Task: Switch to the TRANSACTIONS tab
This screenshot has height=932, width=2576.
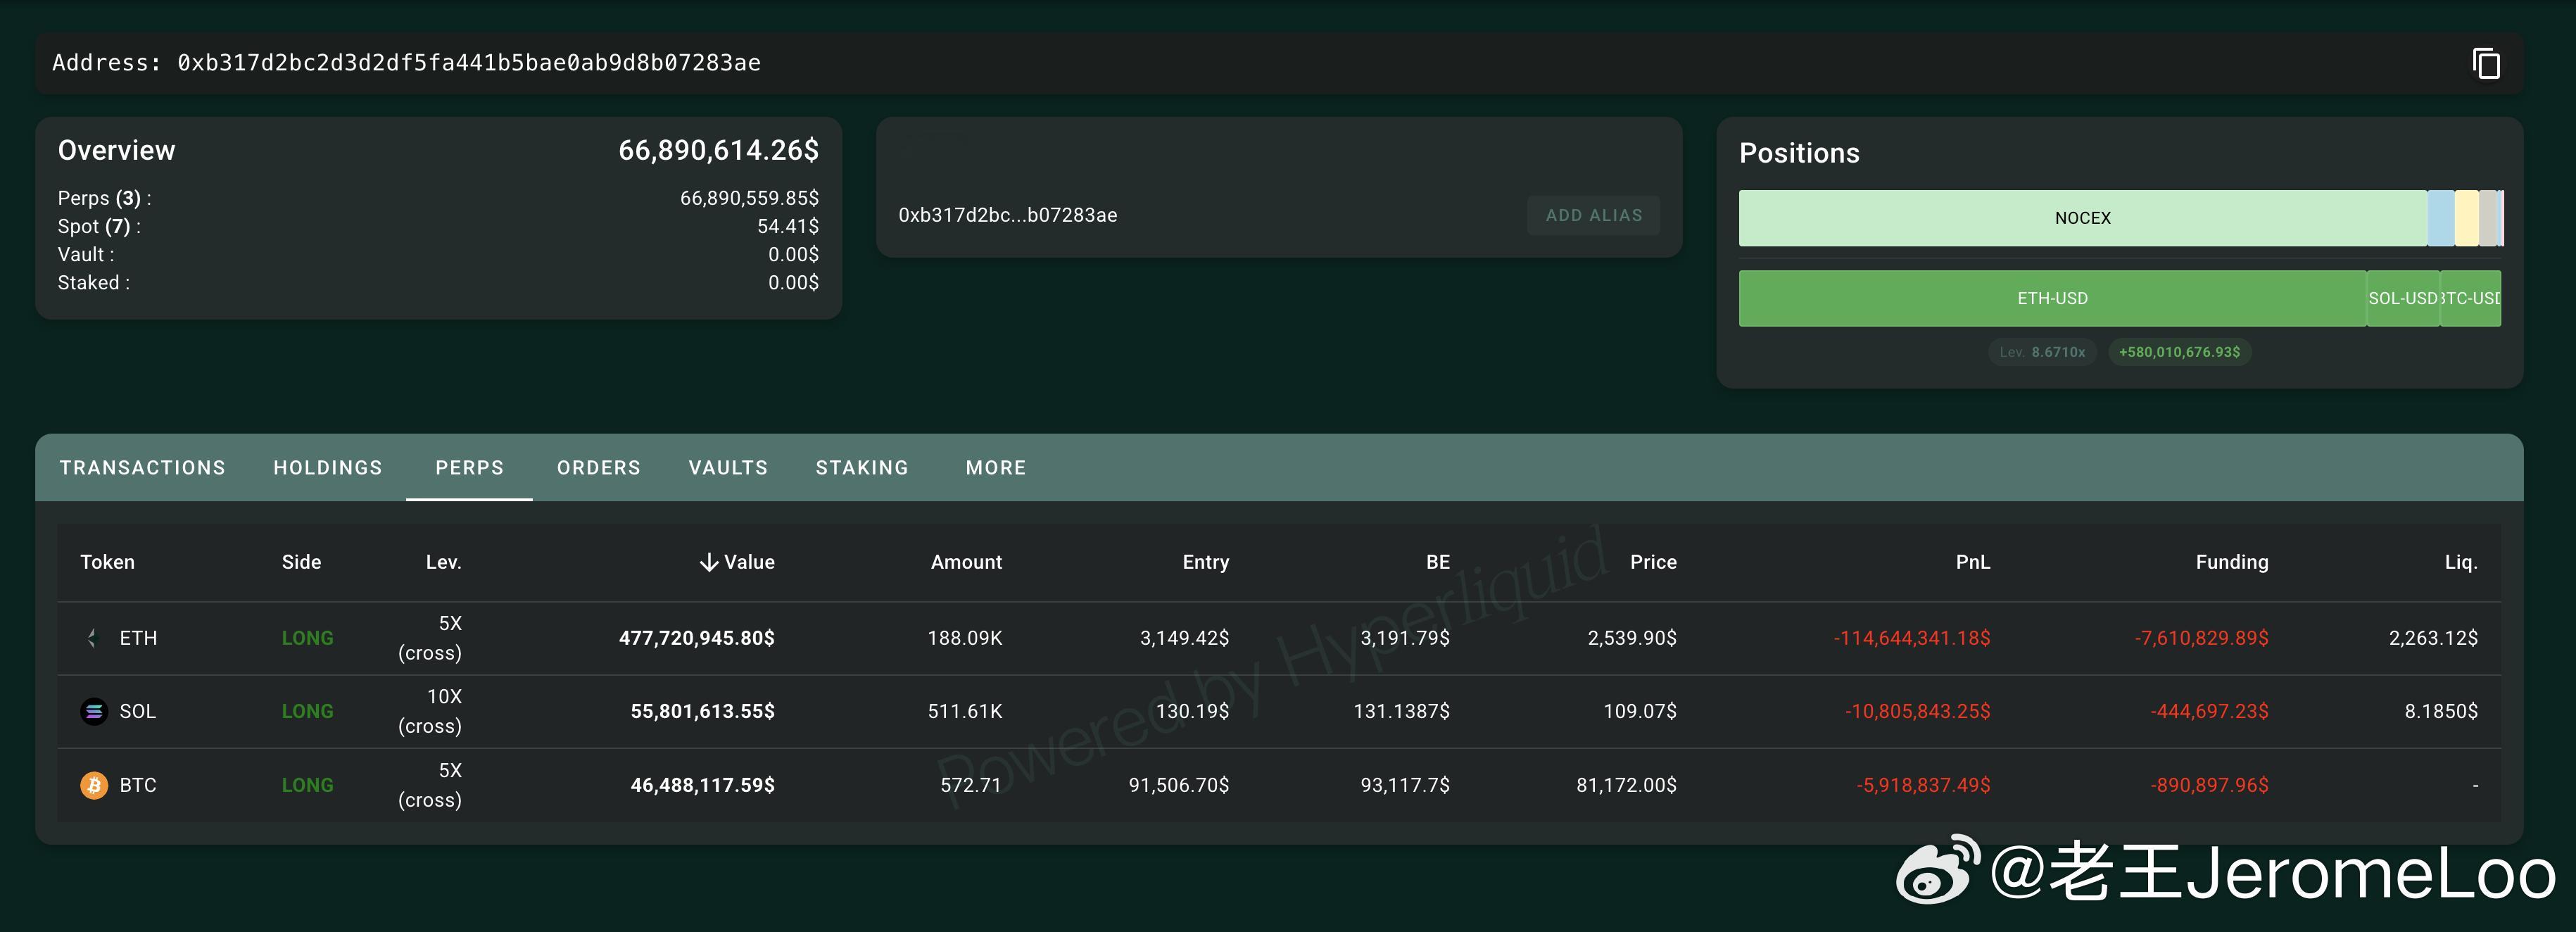Action: coord(142,468)
